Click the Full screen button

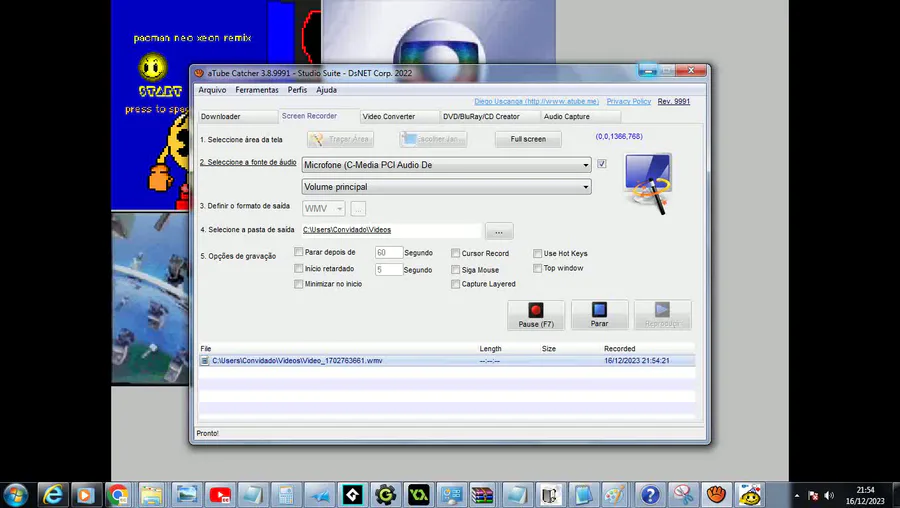[x=528, y=139]
